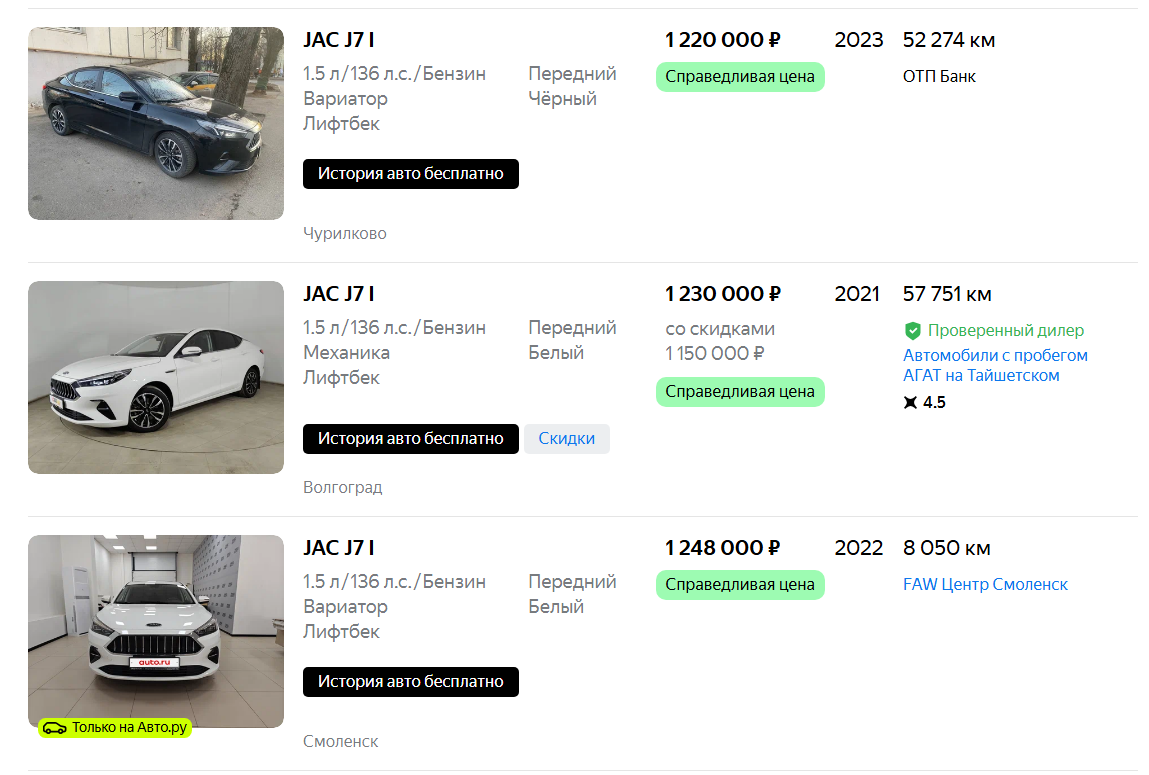Screen dimensions: 1149x775
Task: Click the rating icon next to 4.5
Action: 910,403
